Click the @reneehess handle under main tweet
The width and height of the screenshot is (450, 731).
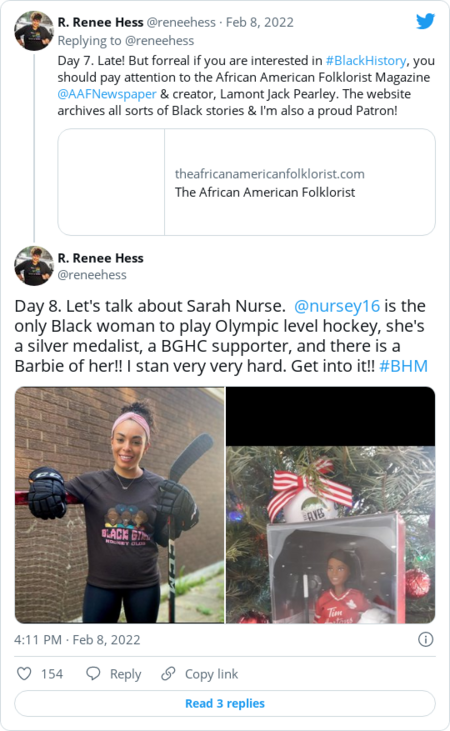(92, 275)
